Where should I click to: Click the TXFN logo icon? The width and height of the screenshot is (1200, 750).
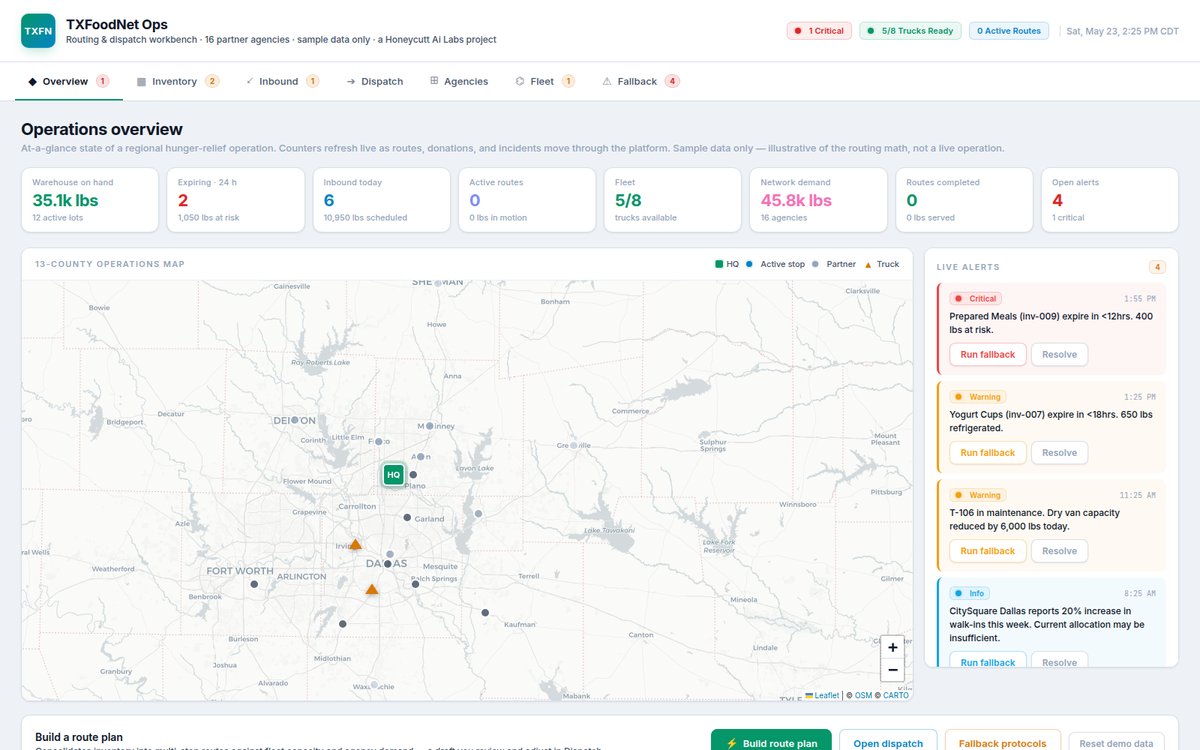[x=39, y=31]
